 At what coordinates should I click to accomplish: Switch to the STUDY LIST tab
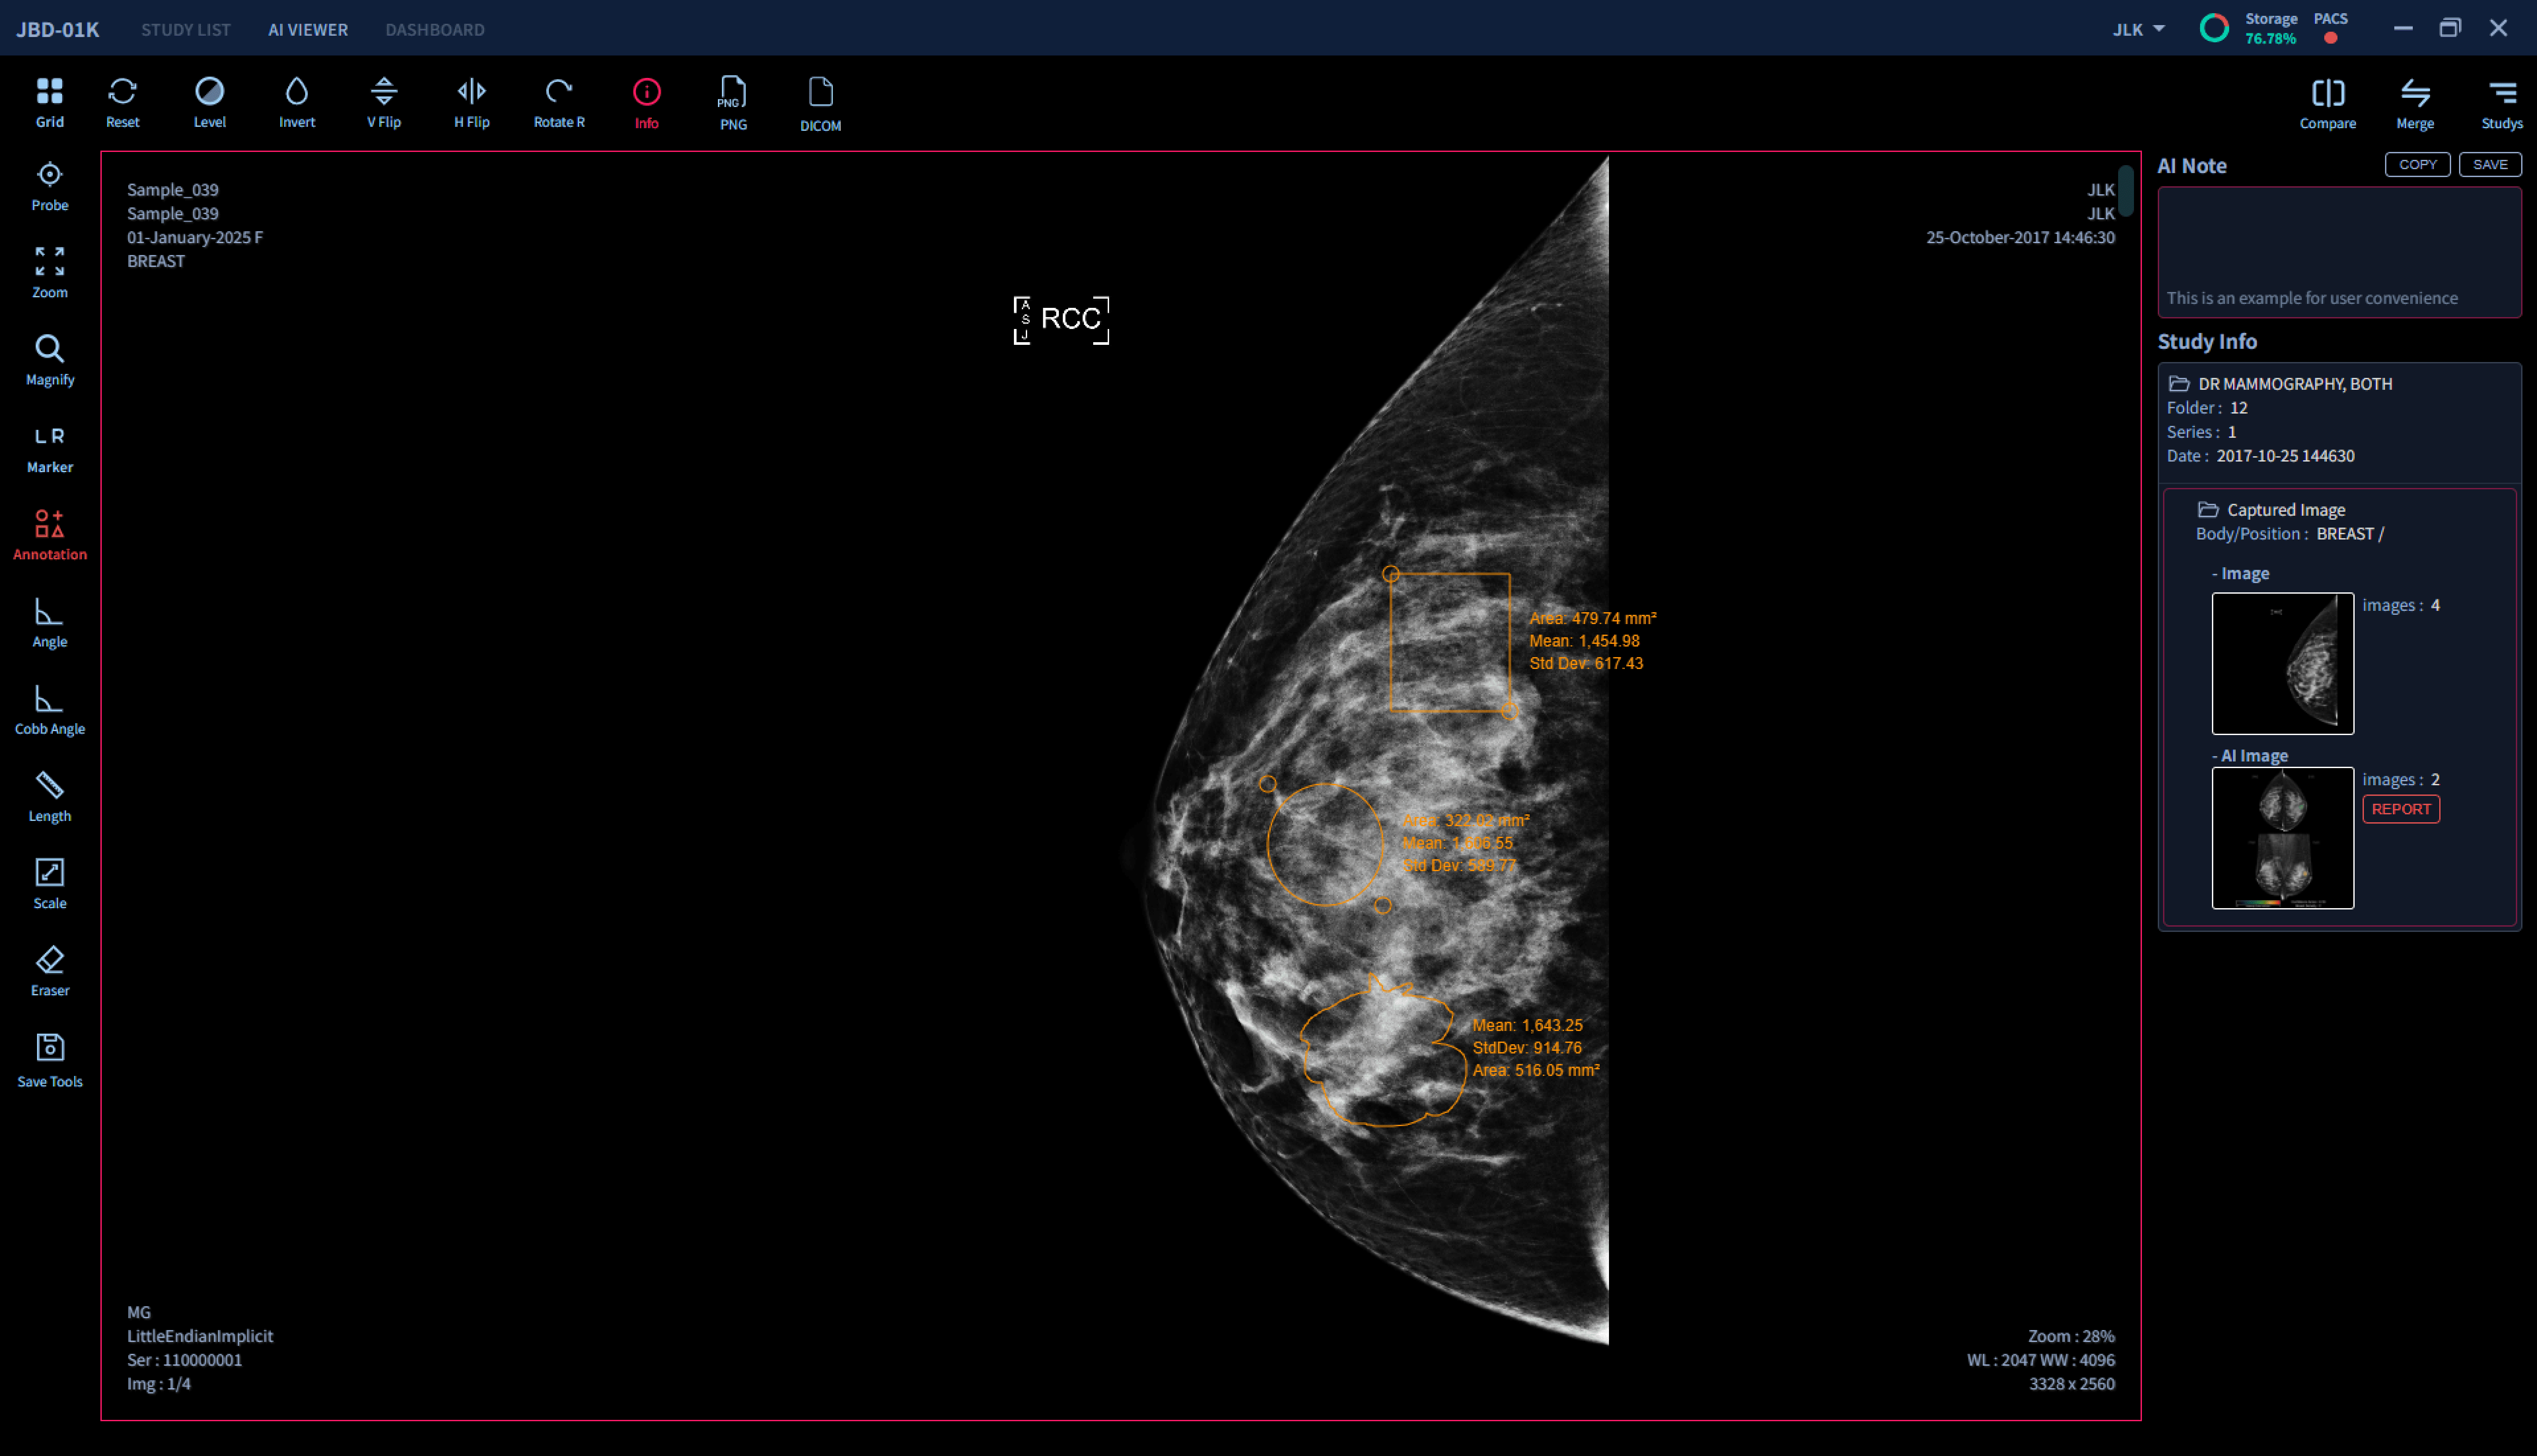pos(186,29)
